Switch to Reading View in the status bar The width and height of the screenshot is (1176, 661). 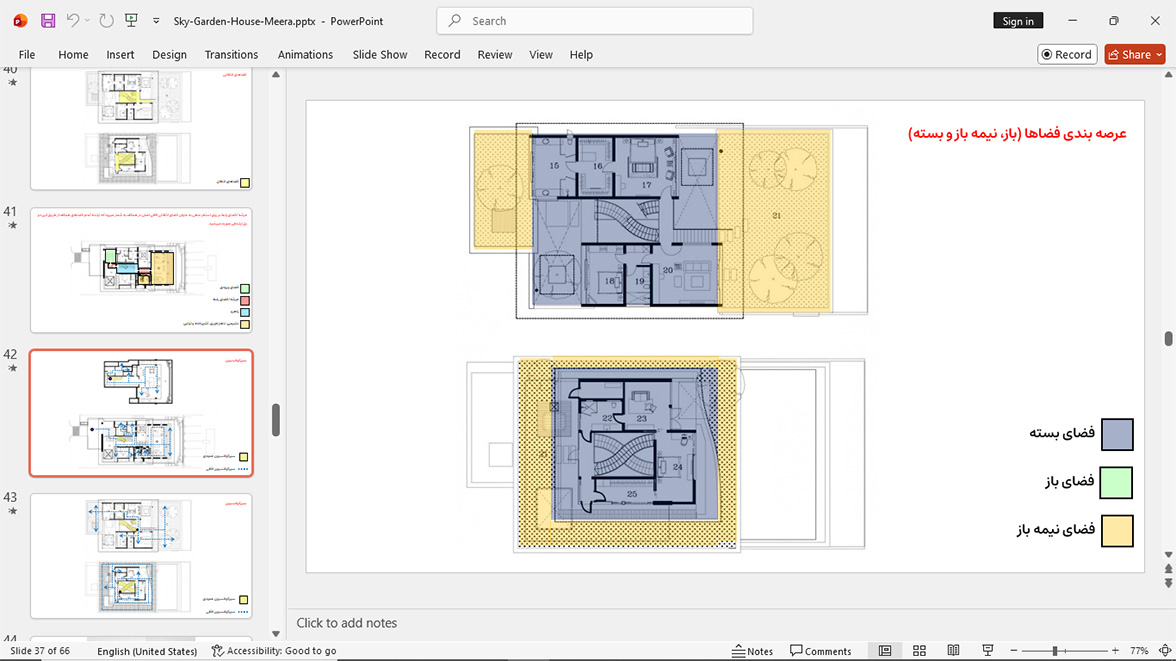pos(953,650)
